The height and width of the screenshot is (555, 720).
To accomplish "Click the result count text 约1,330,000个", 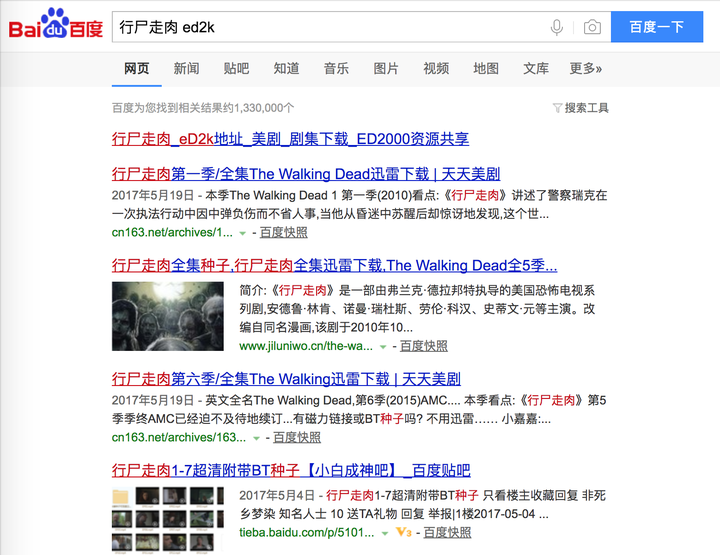I will 203,108.
